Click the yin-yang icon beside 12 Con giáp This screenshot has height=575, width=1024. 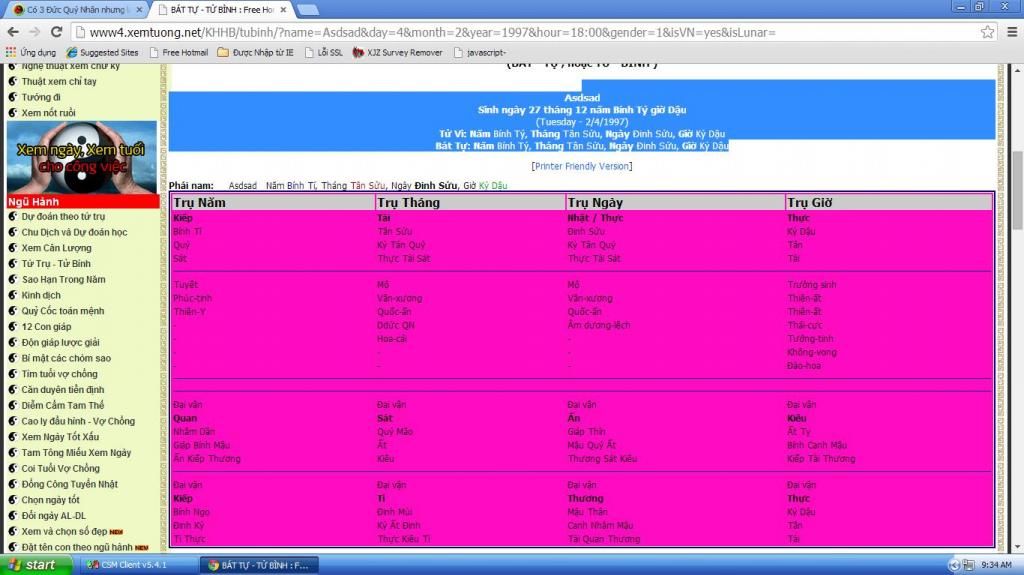coord(12,326)
